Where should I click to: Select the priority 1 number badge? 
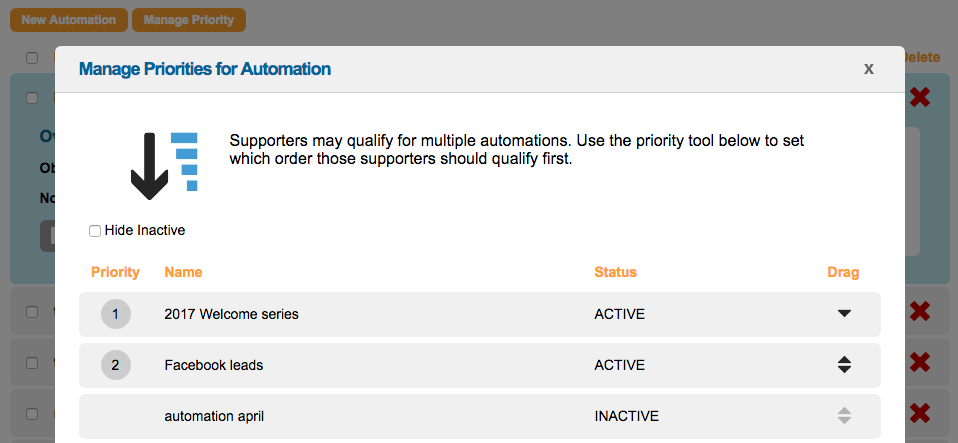click(x=115, y=314)
